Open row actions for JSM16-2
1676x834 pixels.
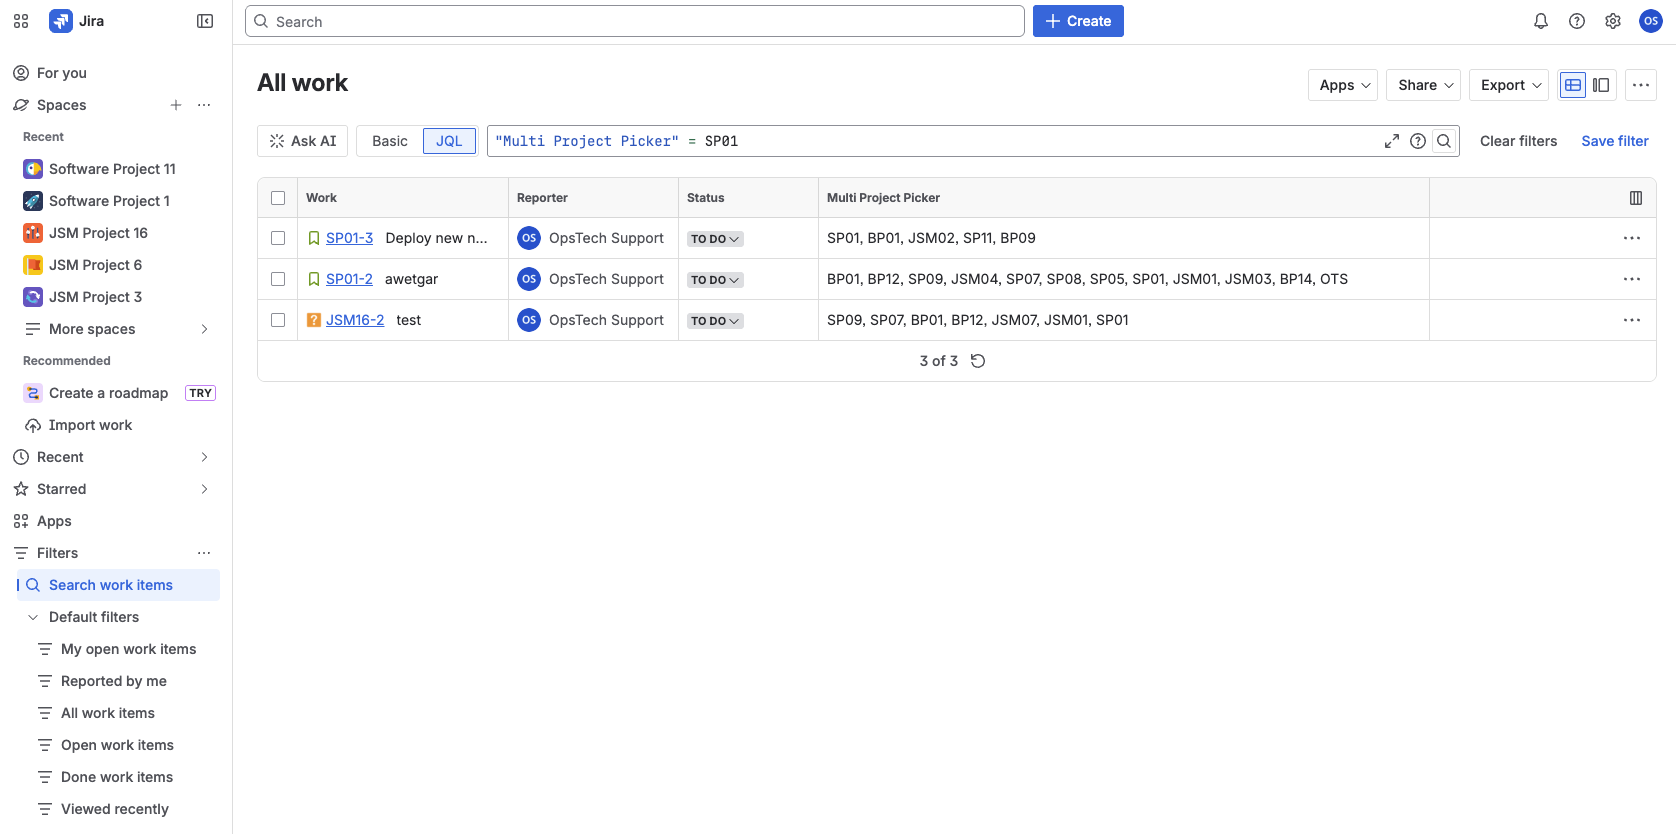click(1632, 320)
